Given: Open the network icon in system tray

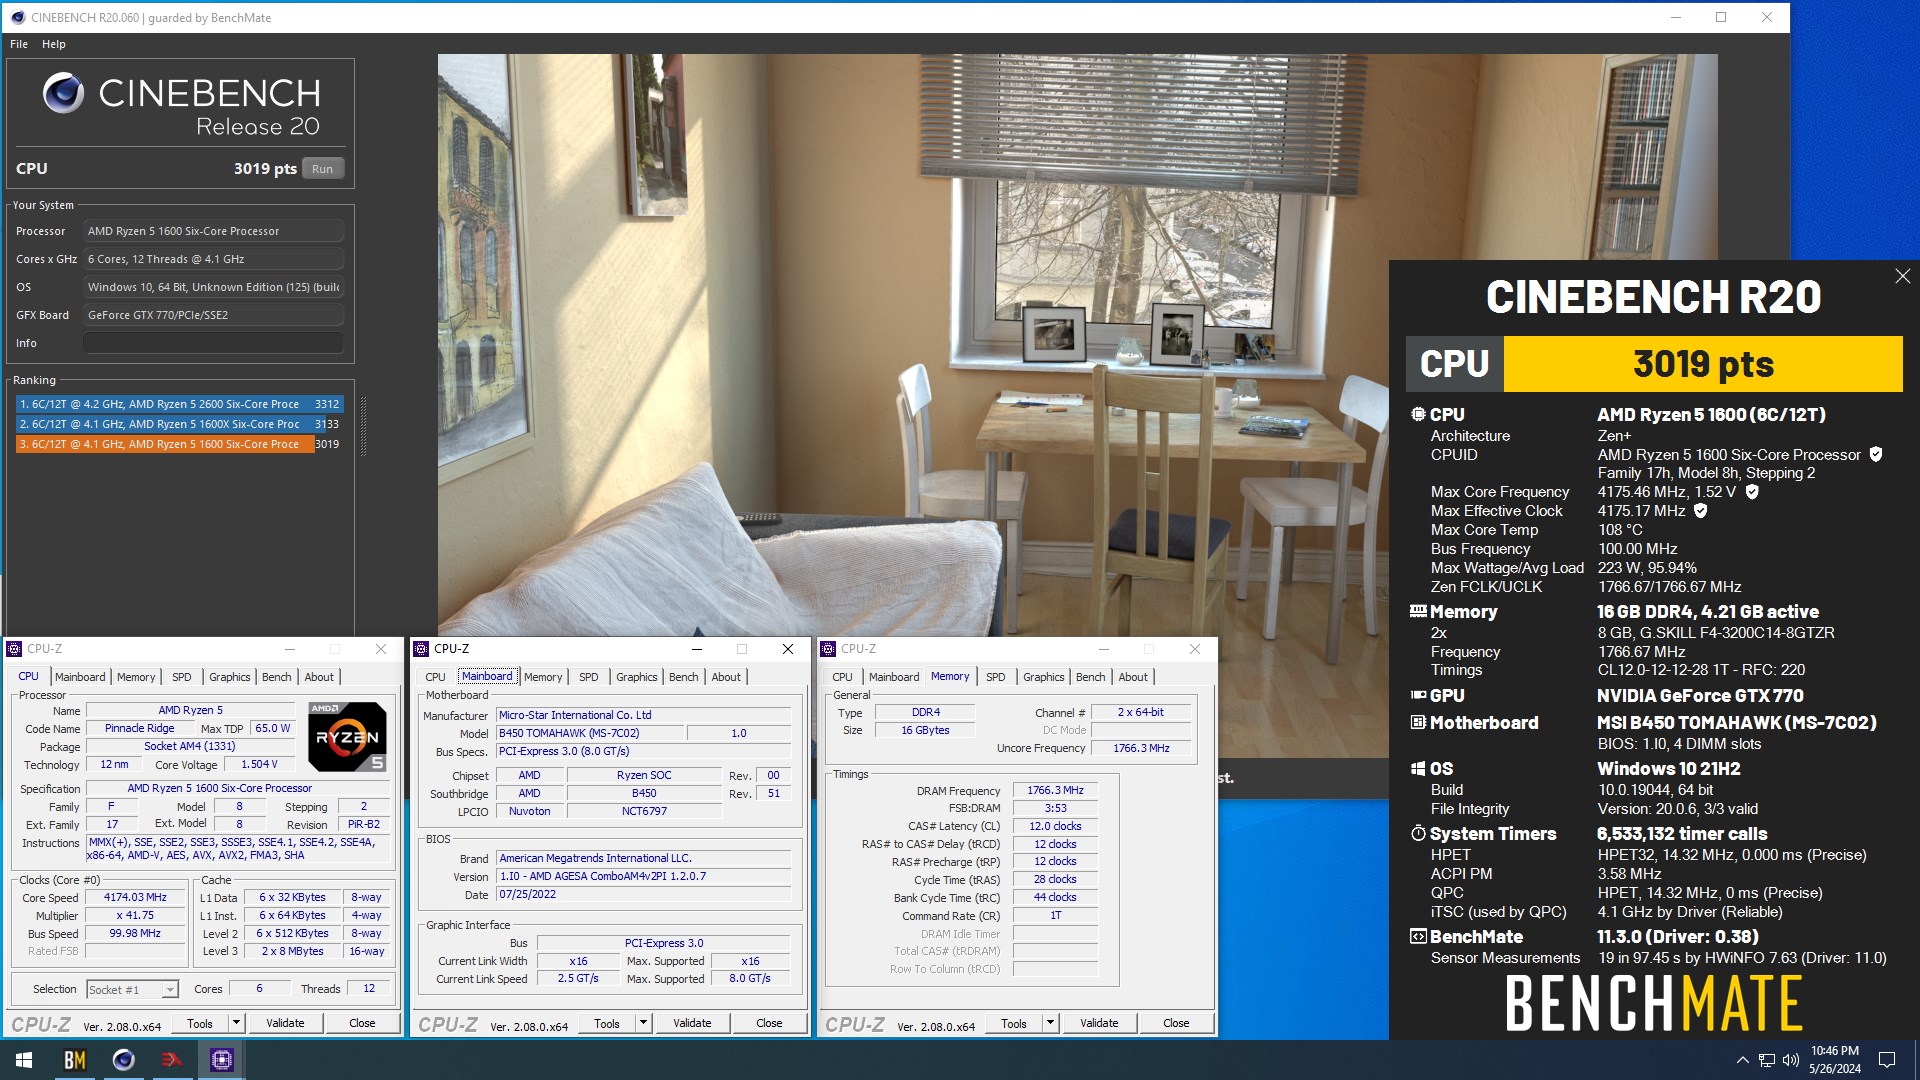Looking at the screenshot, I should pos(1767,1060).
